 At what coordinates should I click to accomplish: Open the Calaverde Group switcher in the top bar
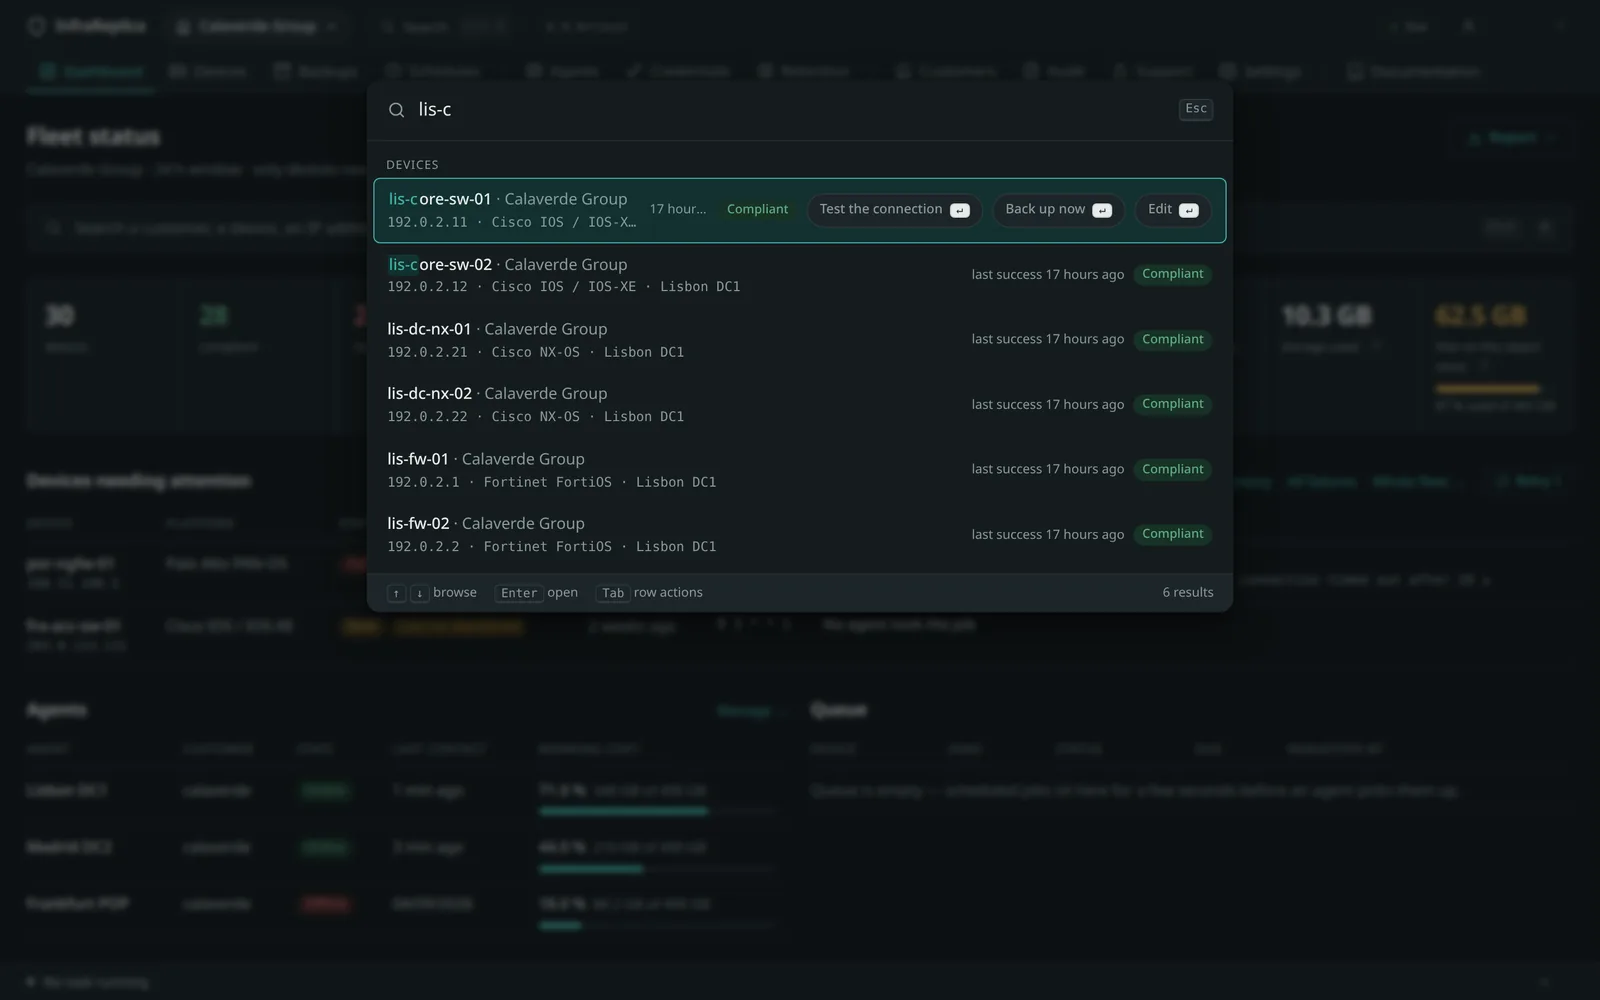pos(257,27)
